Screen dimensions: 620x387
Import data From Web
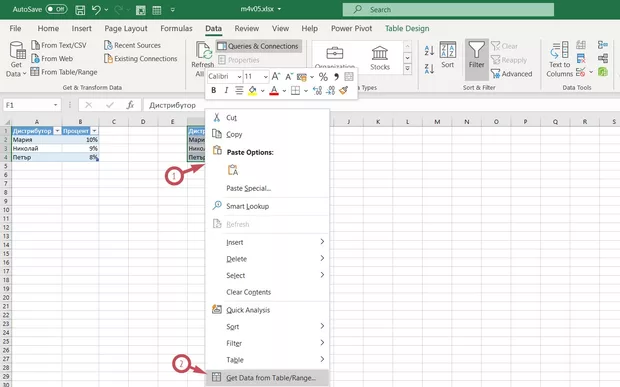pos(52,59)
